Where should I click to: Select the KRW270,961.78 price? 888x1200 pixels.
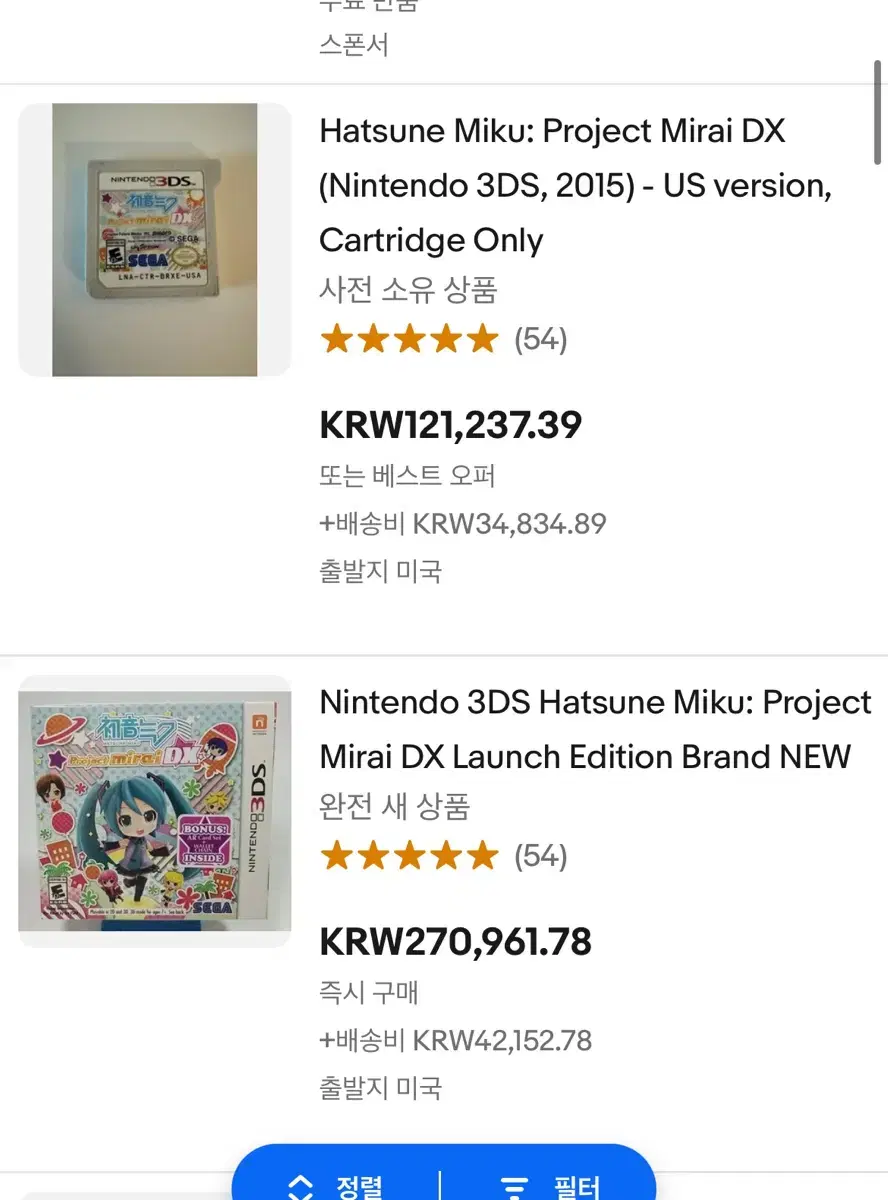(456, 942)
